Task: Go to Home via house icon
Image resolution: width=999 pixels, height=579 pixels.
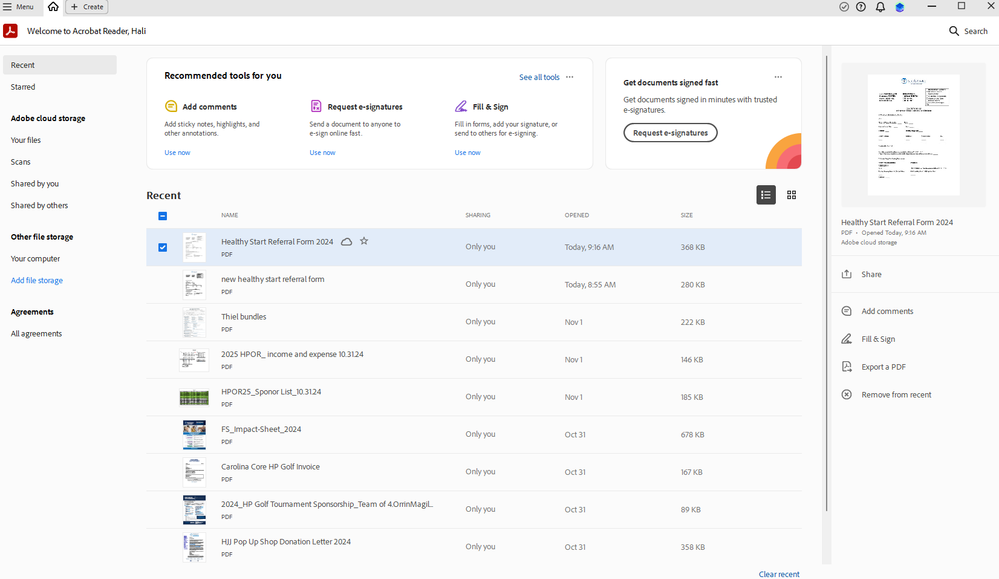Action: pyautogui.click(x=53, y=7)
